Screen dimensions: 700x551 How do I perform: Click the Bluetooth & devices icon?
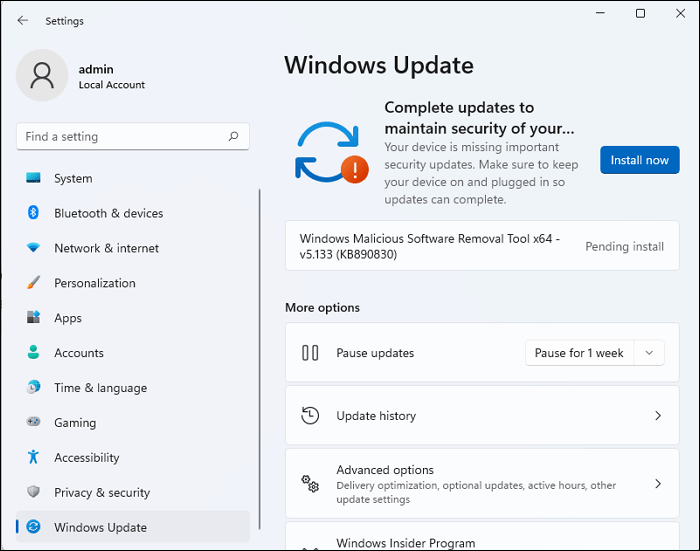(x=34, y=213)
